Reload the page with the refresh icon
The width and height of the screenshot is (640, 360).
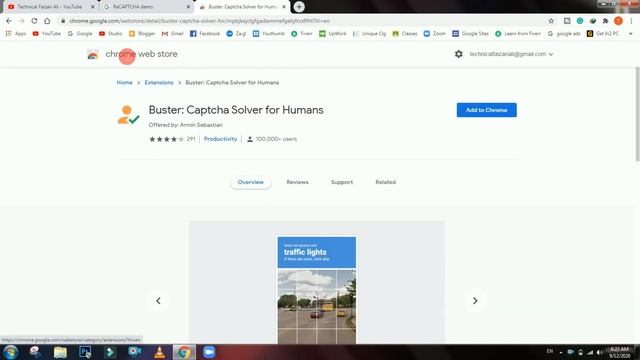[x=34, y=21]
